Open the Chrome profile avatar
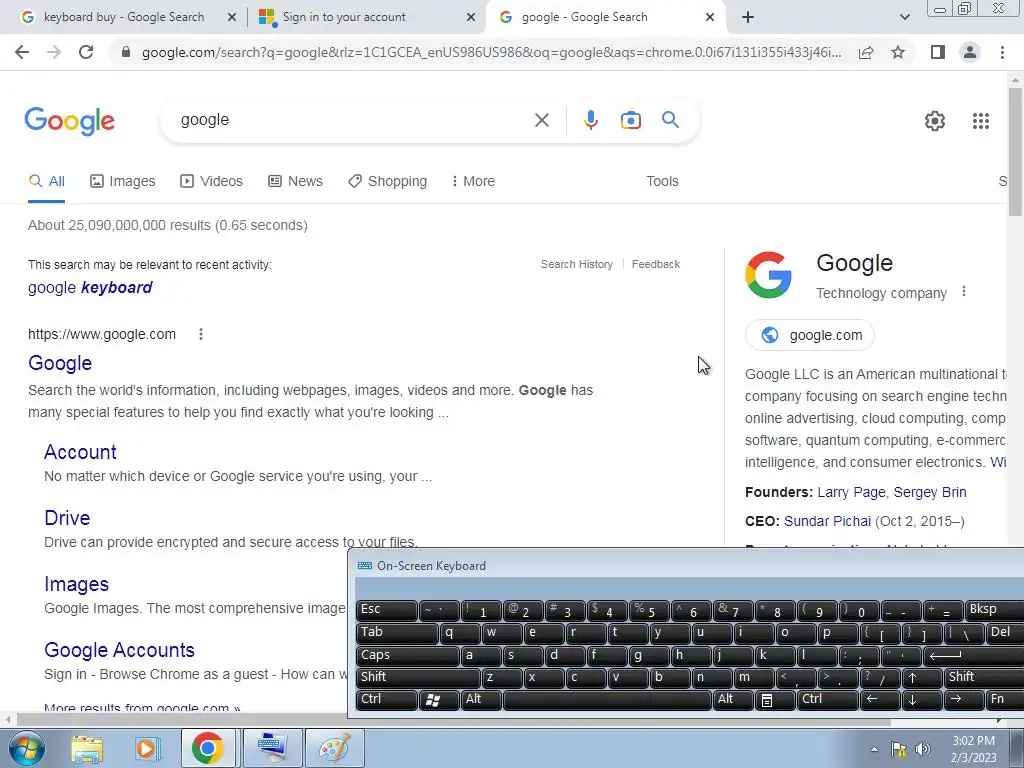 click(970, 52)
